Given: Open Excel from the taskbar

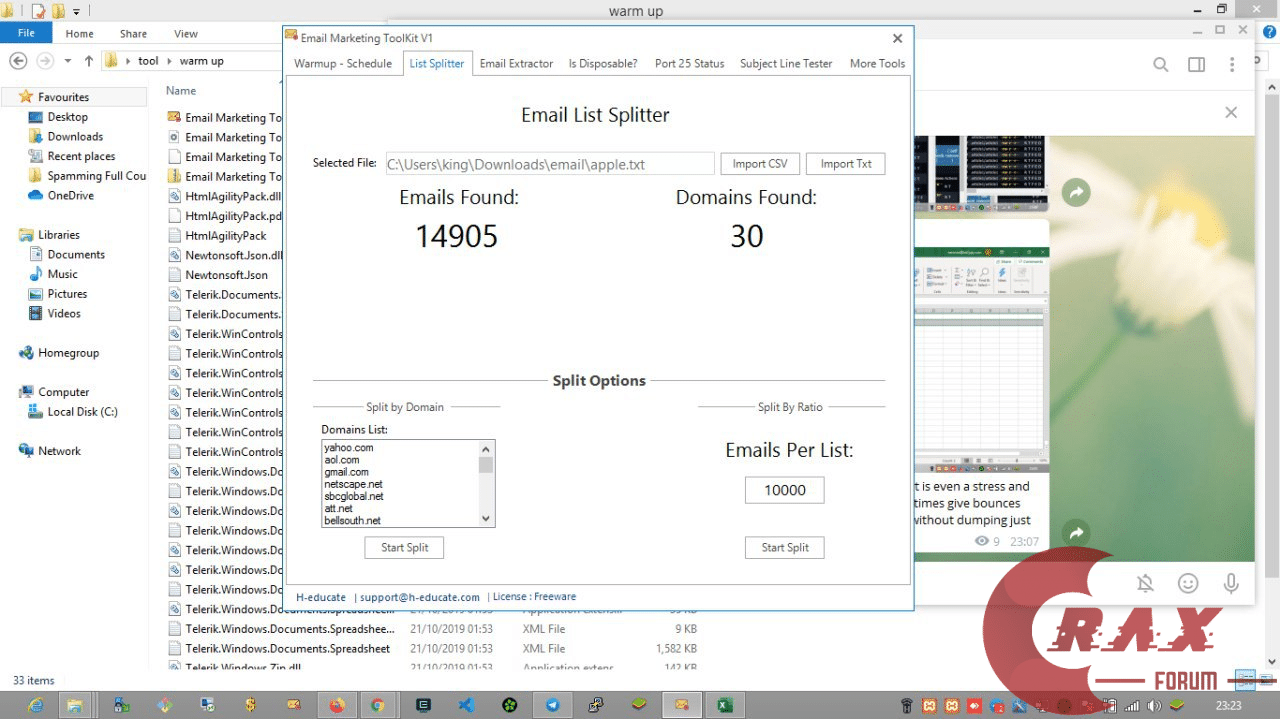Looking at the screenshot, I should coord(724,704).
